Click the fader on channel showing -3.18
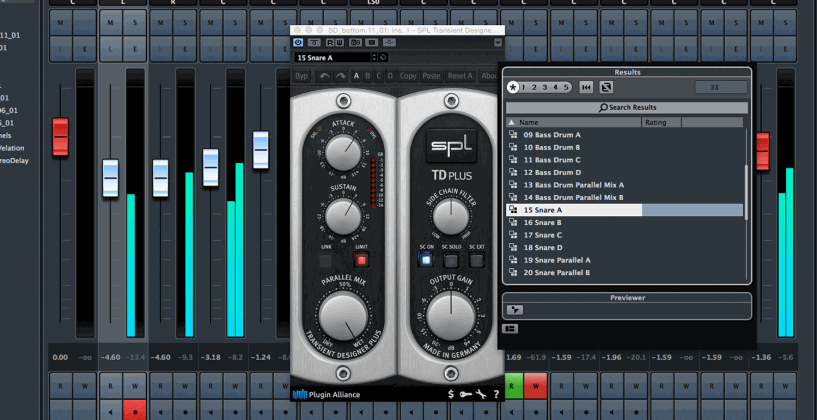Screen dimensions: 817x420 coord(211,167)
